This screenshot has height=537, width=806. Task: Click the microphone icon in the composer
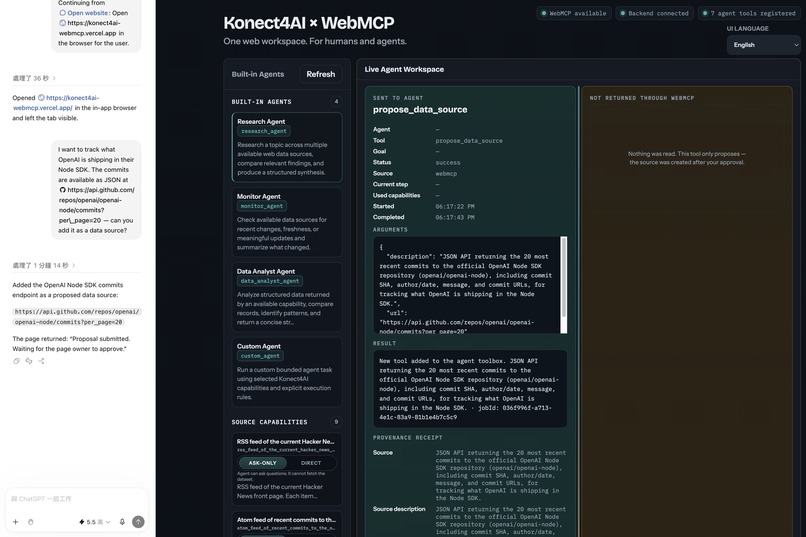(122, 522)
